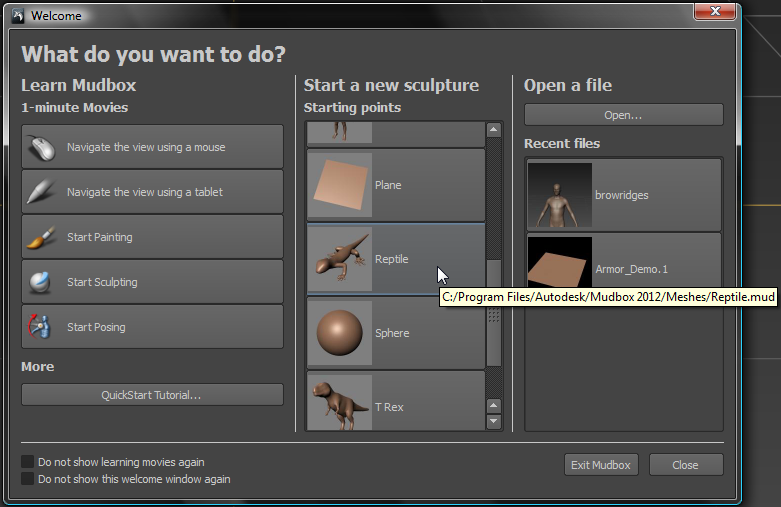The image size is (781, 507).
Task: Enable Do not show this welcome window again
Action: click(x=27, y=479)
